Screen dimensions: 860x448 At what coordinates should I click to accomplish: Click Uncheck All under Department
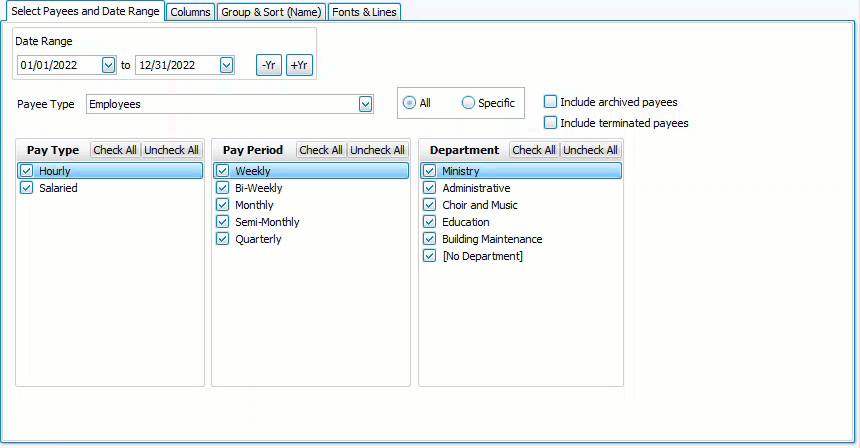[590, 150]
